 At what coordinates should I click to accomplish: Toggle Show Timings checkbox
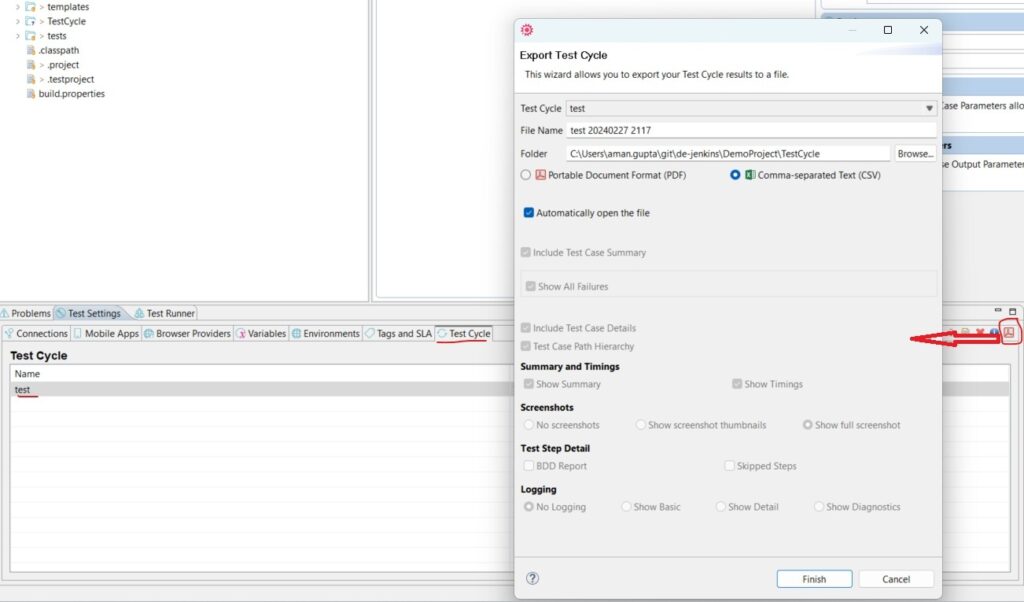pos(737,384)
